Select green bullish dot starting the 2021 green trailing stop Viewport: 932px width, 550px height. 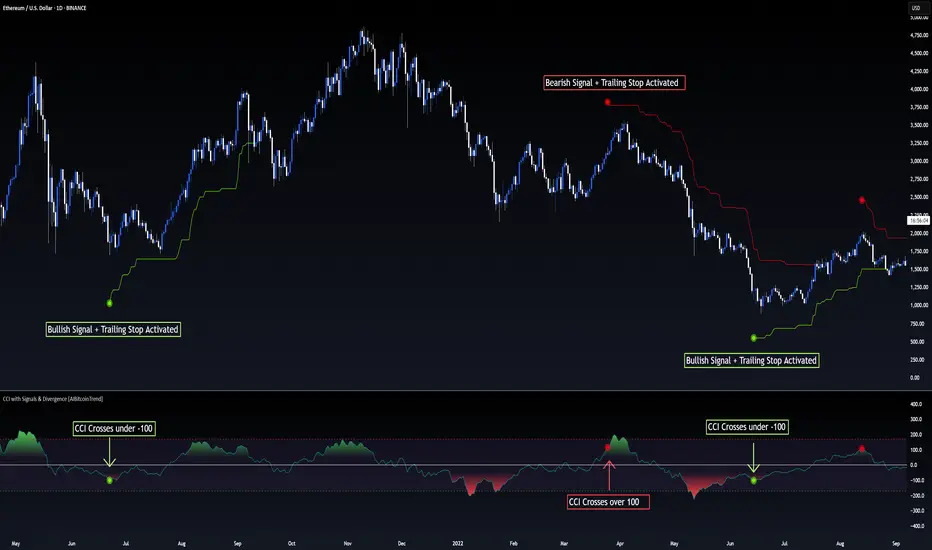109,303
